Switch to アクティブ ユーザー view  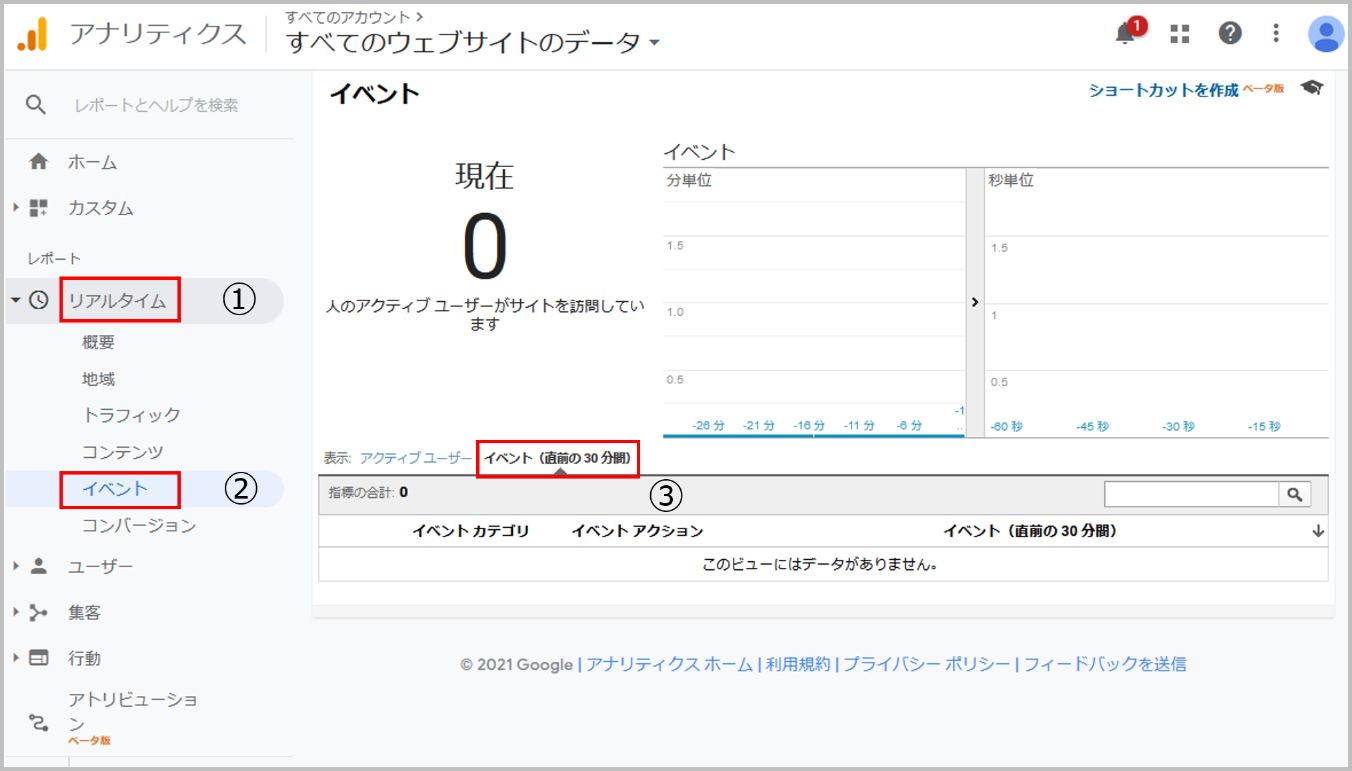pos(415,457)
